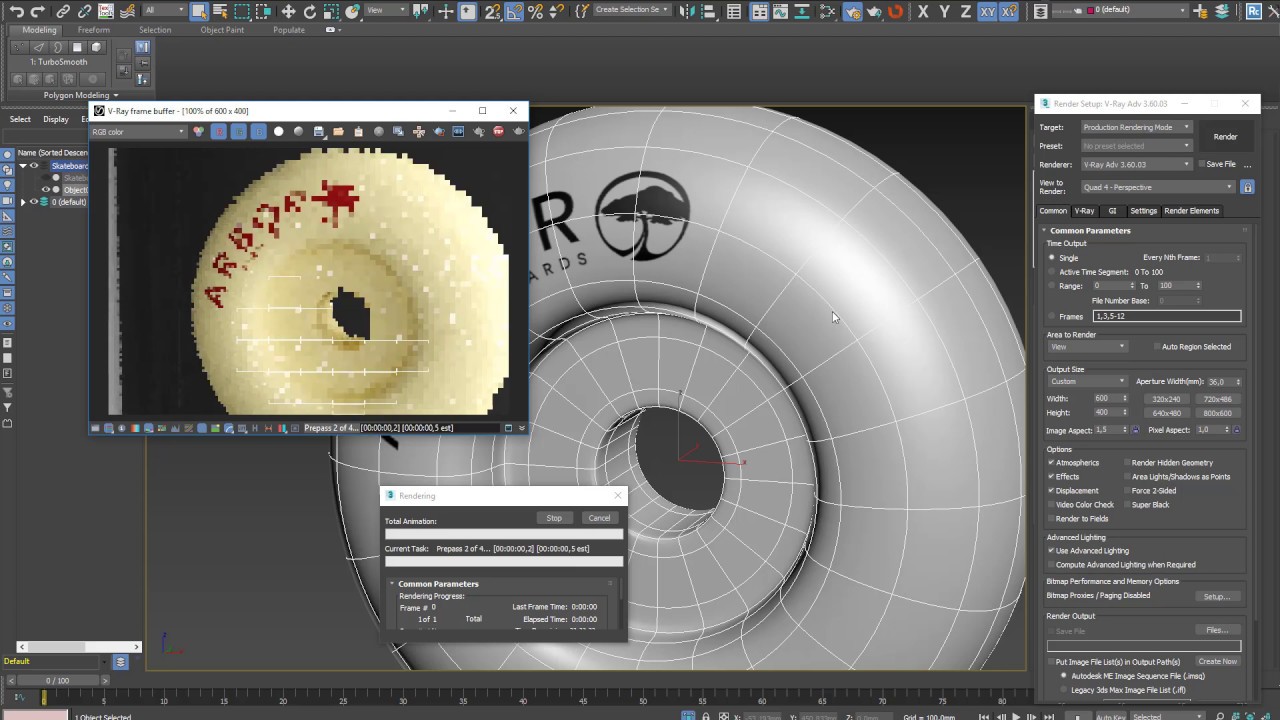
Task: Open Renderer dropdown V-Ray Adv 3.60.03
Action: [x=1136, y=164]
